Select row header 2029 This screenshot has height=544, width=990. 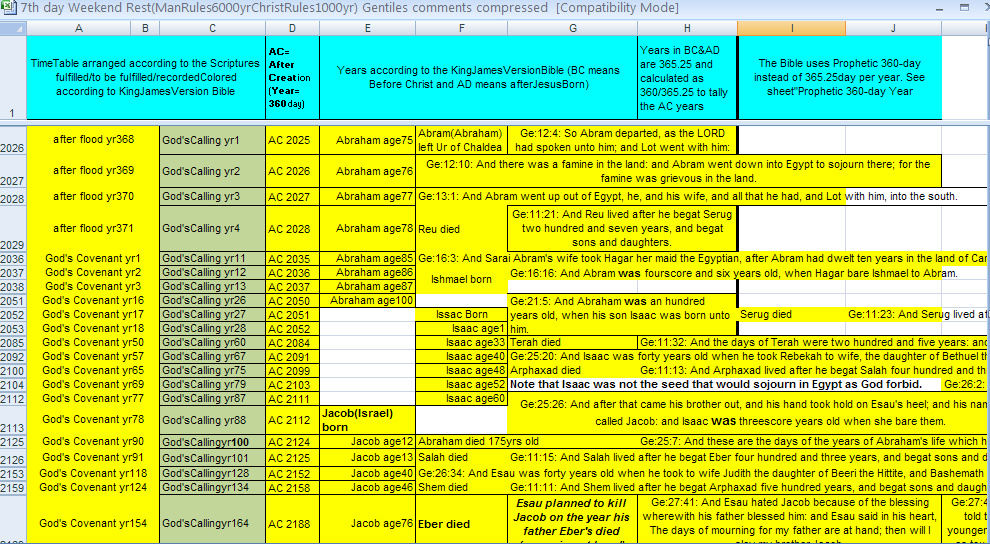click(x=13, y=228)
